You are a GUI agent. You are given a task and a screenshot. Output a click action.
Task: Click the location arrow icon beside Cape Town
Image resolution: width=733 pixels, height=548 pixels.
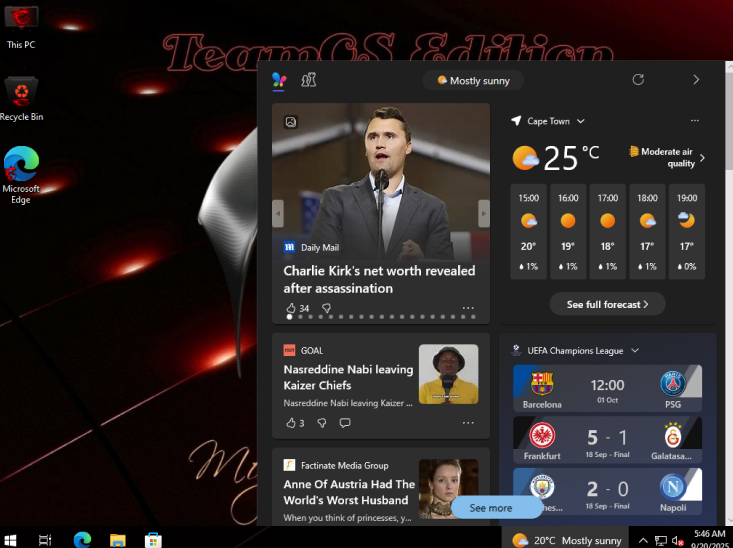coord(516,121)
